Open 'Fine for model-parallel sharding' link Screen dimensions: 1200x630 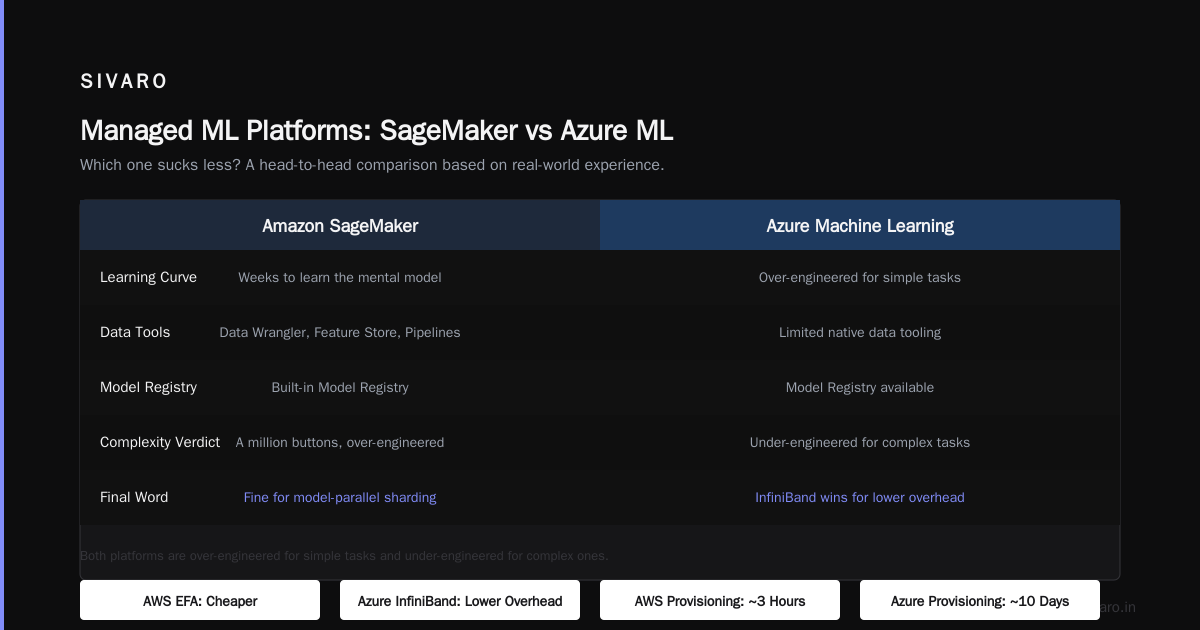pyautogui.click(x=340, y=497)
